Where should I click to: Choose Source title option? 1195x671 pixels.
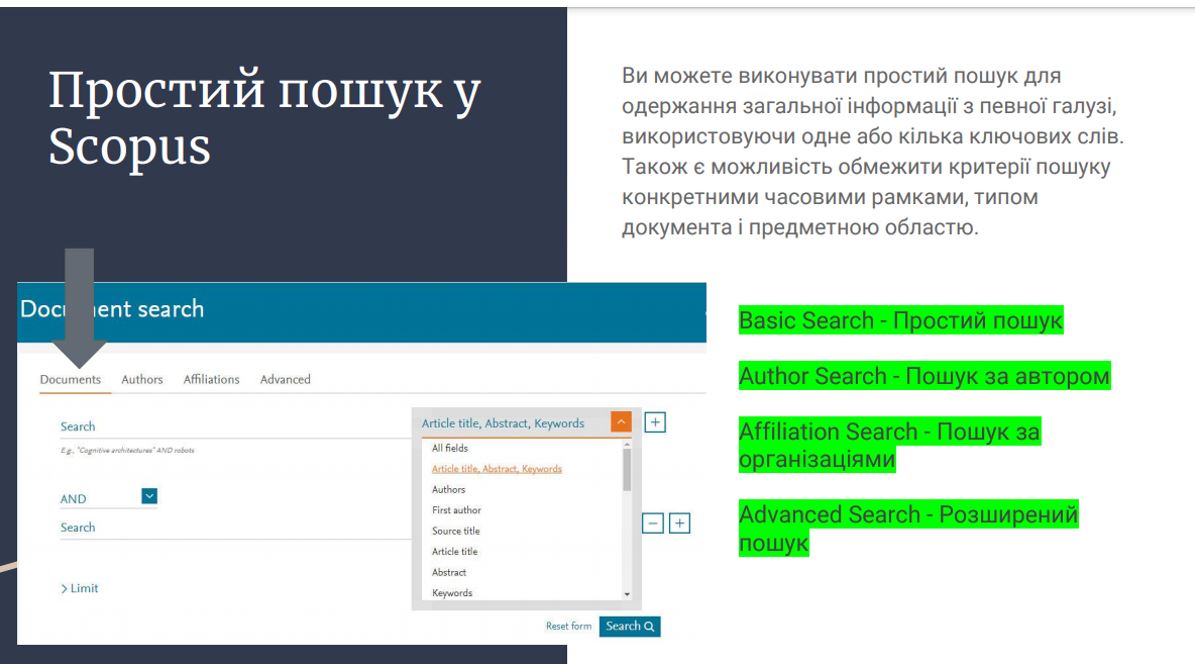pyautogui.click(x=456, y=531)
